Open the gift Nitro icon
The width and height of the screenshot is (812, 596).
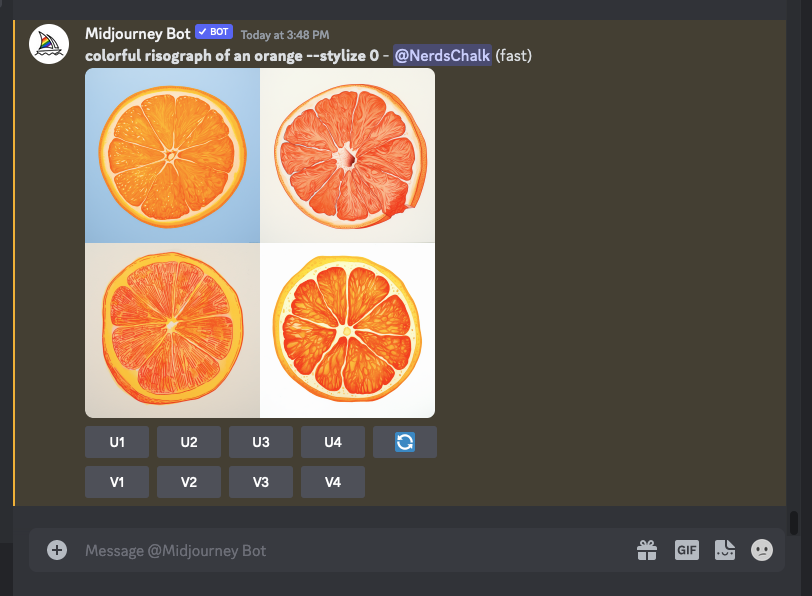pos(647,550)
